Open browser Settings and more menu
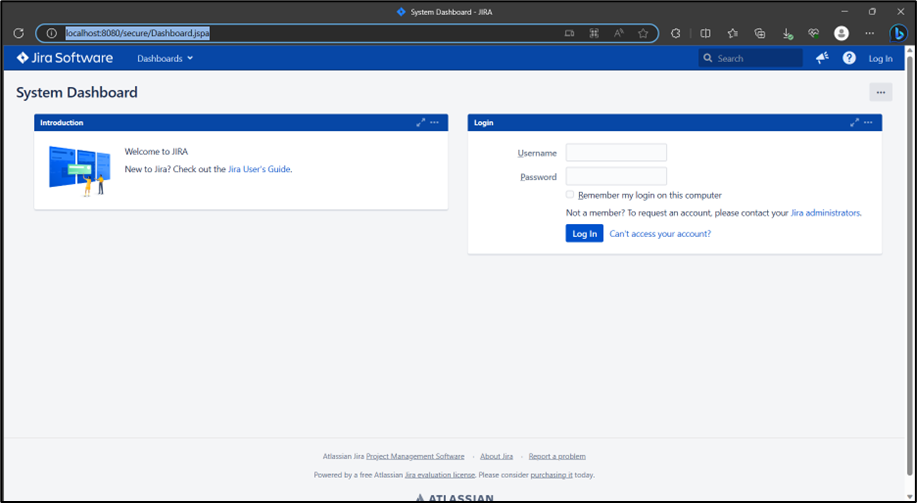 (x=870, y=33)
